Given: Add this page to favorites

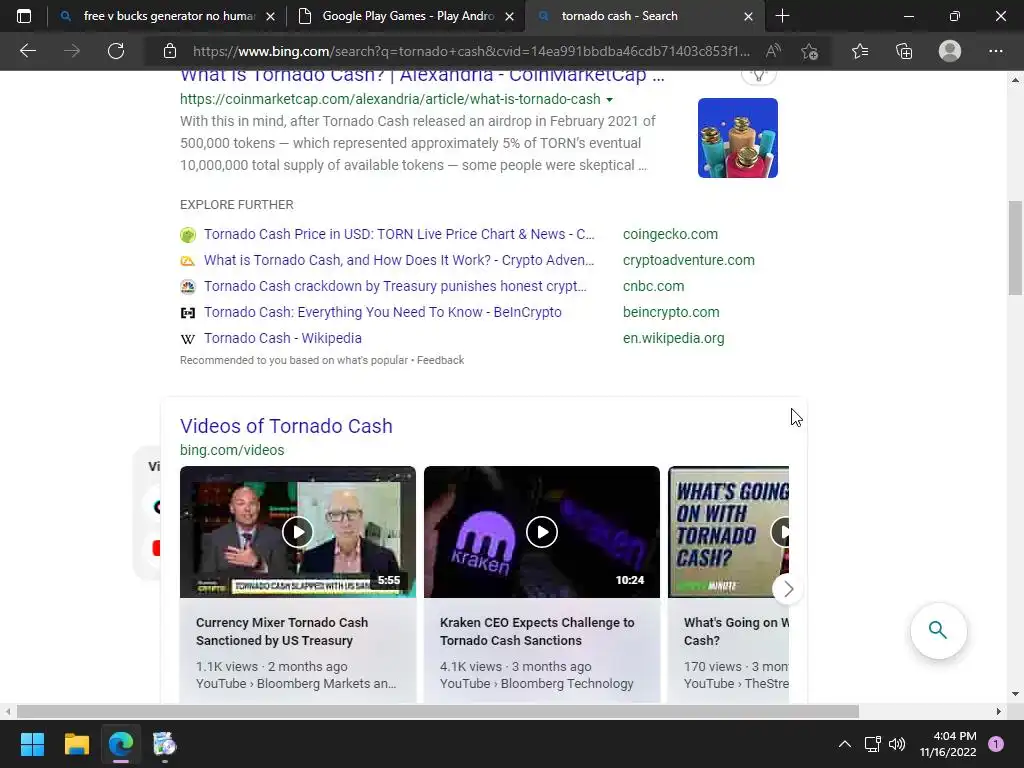Looking at the screenshot, I should click(x=809, y=51).
